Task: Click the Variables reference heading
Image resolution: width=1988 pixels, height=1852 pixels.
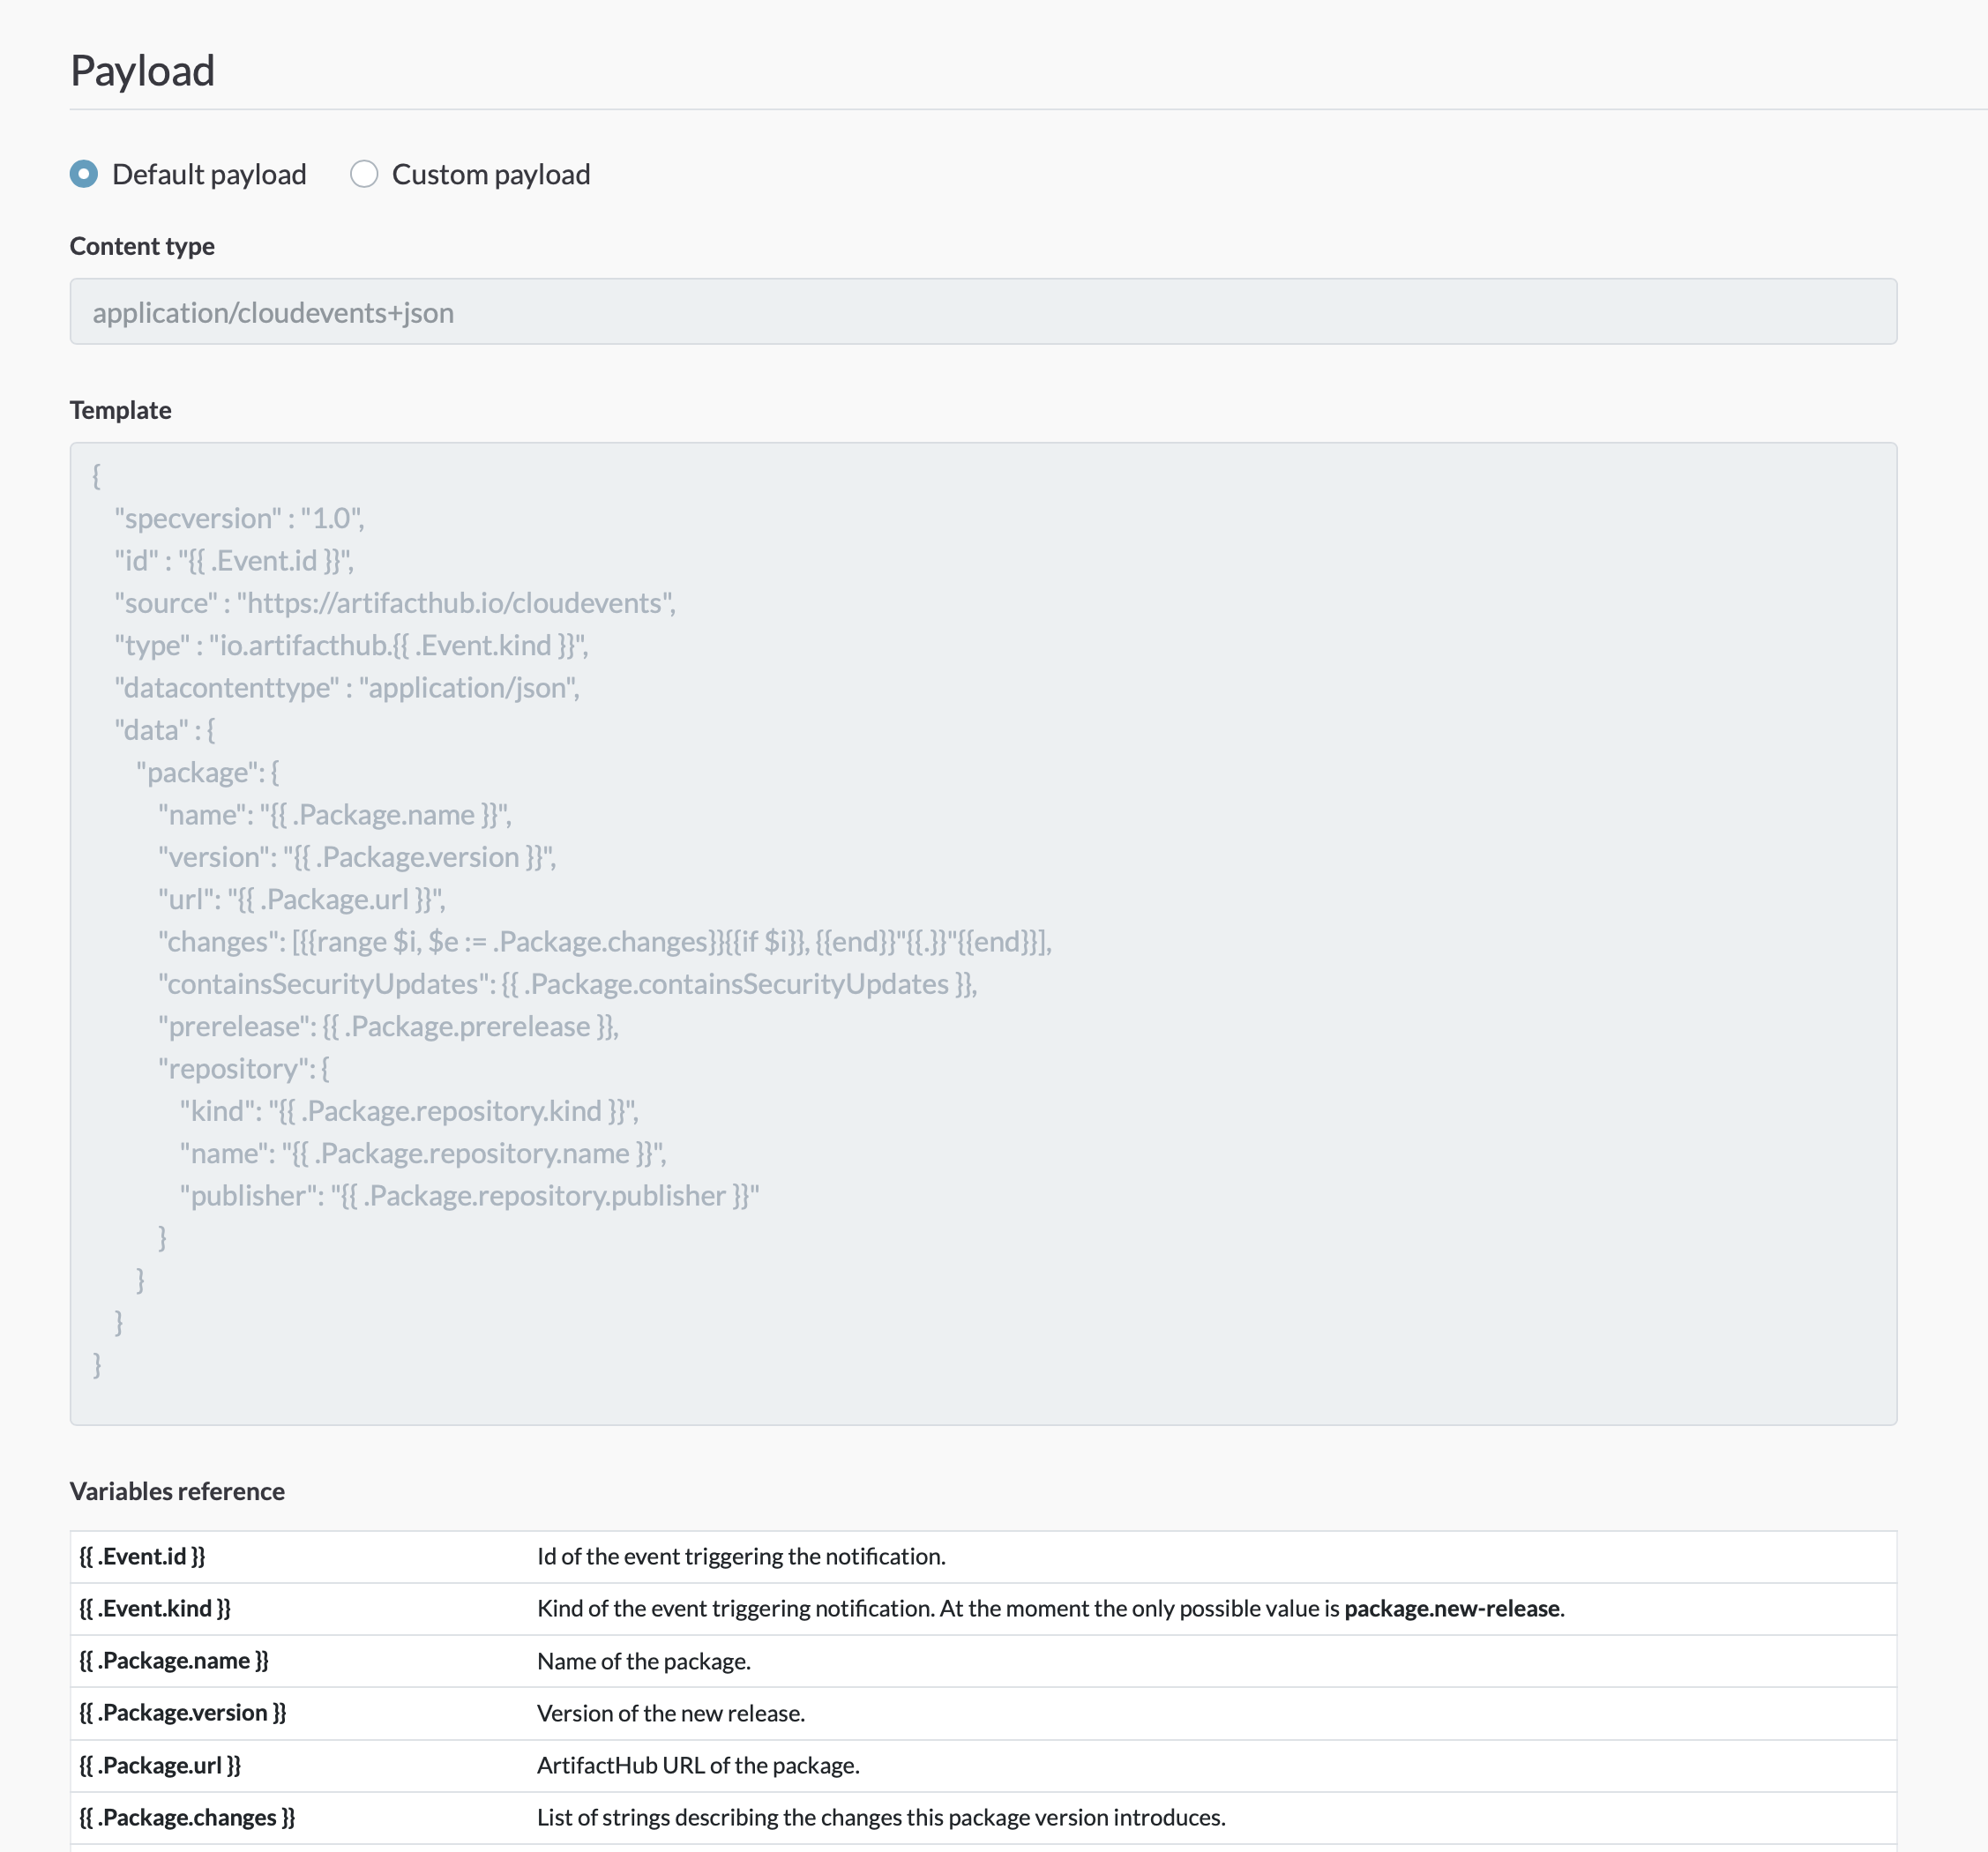Action: (x=177, y=1491)
